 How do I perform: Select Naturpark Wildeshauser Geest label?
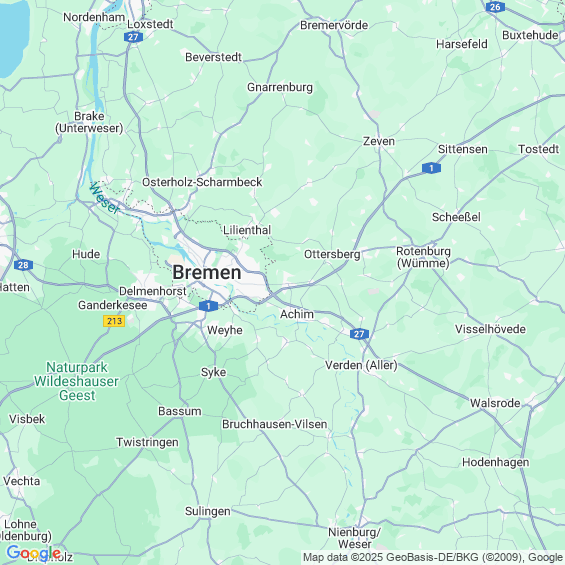coord(76,382)
